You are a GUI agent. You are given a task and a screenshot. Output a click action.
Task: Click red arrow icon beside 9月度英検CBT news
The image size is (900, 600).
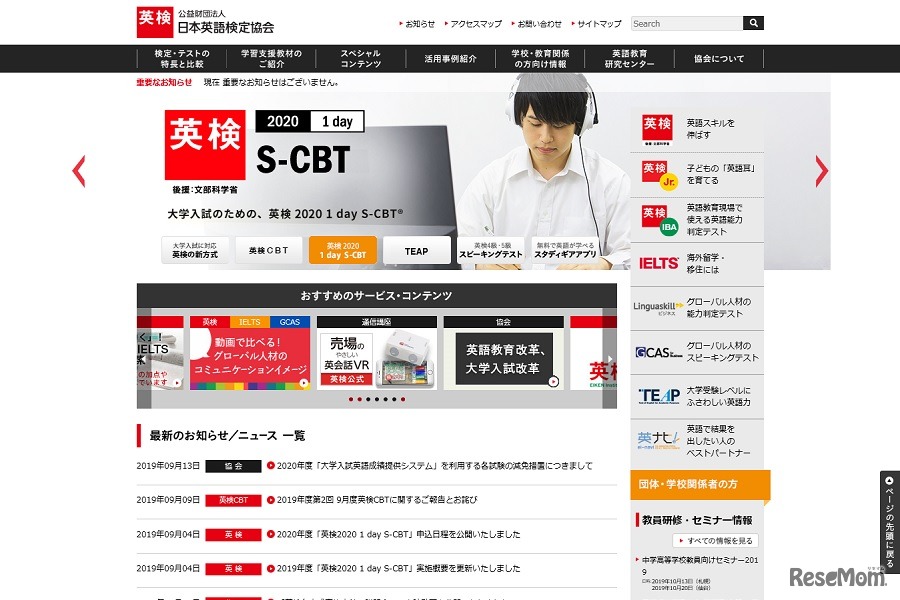tap(271, 500)
